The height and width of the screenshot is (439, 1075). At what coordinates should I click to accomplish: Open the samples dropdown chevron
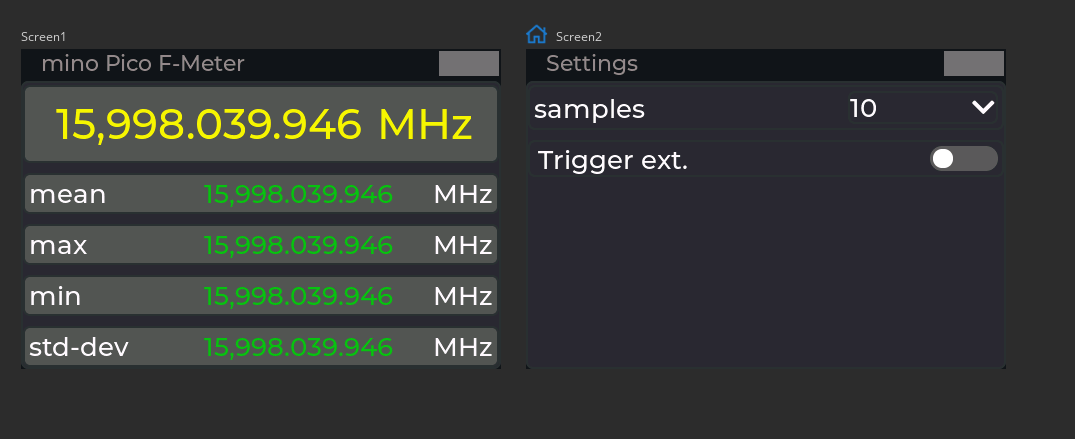click(982, 108)
